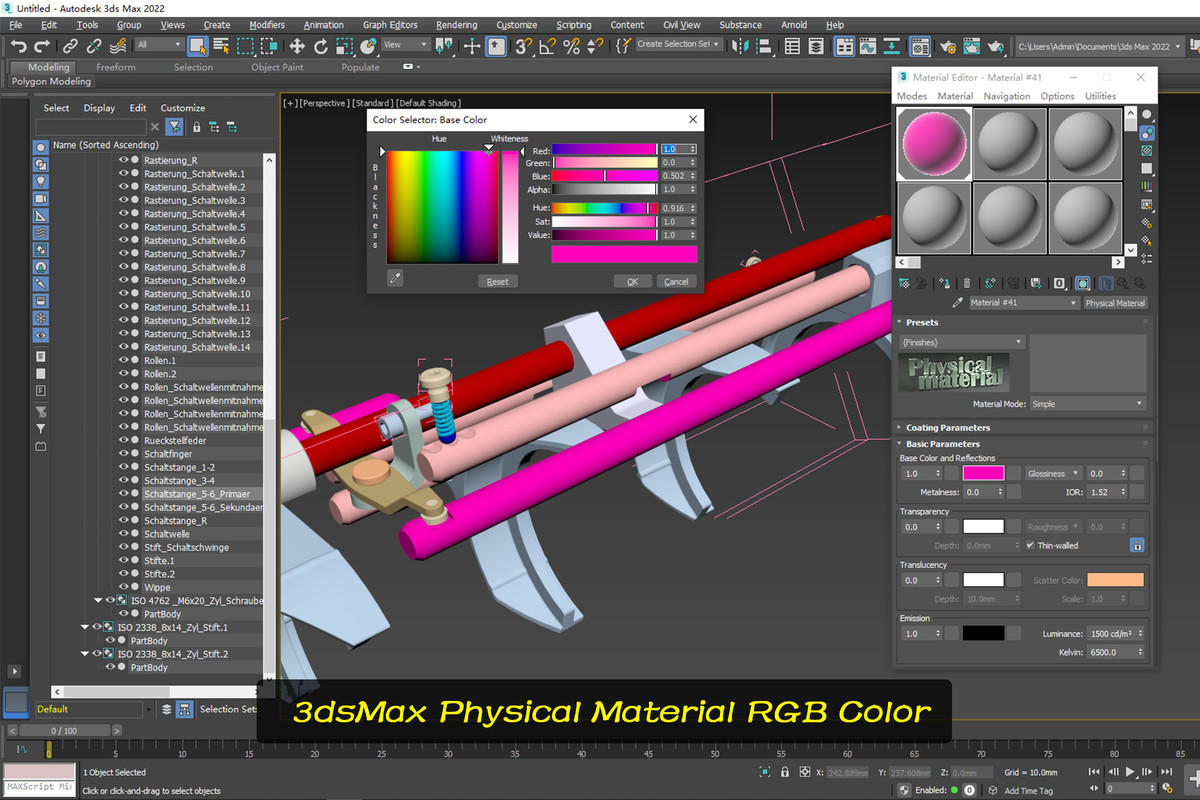The height and width of the screenshot is (800, 1200).
Task: Choose the Select and Rotate tool
Action: pos(321,45)
